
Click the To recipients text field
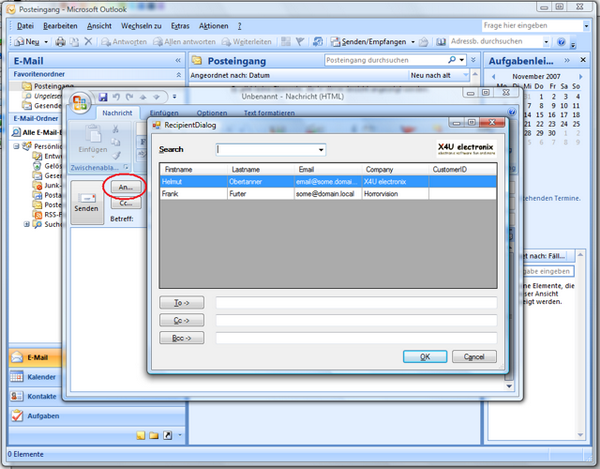point(356,303)
